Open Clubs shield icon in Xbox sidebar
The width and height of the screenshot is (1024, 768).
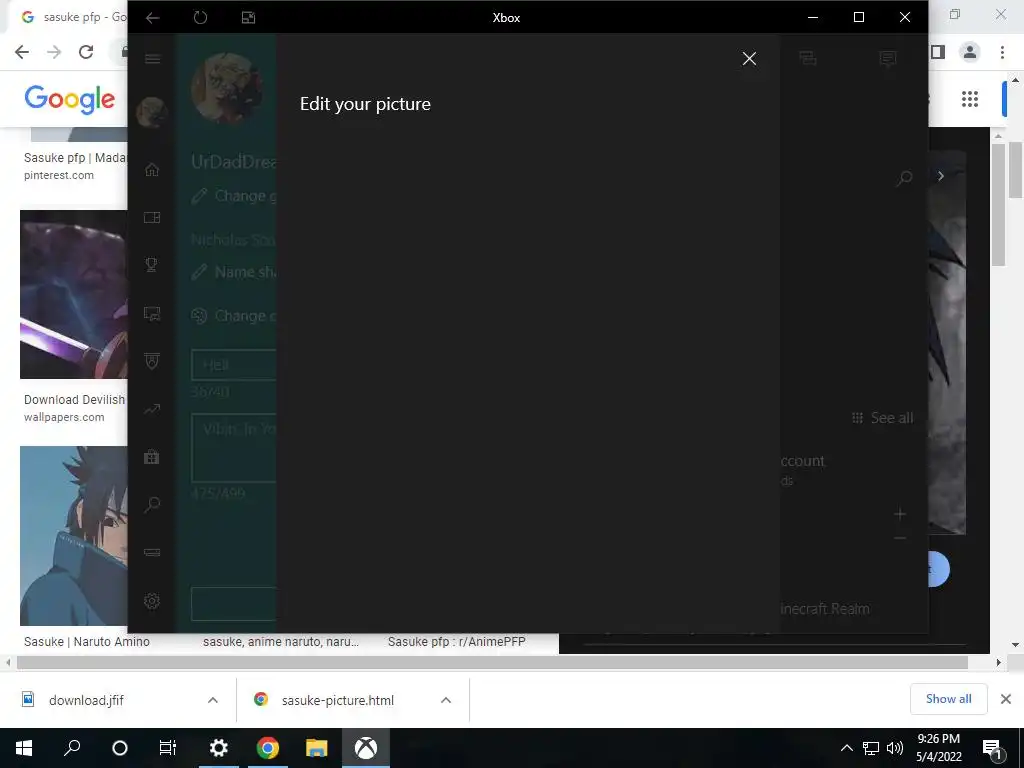click(x=152, y=361)
